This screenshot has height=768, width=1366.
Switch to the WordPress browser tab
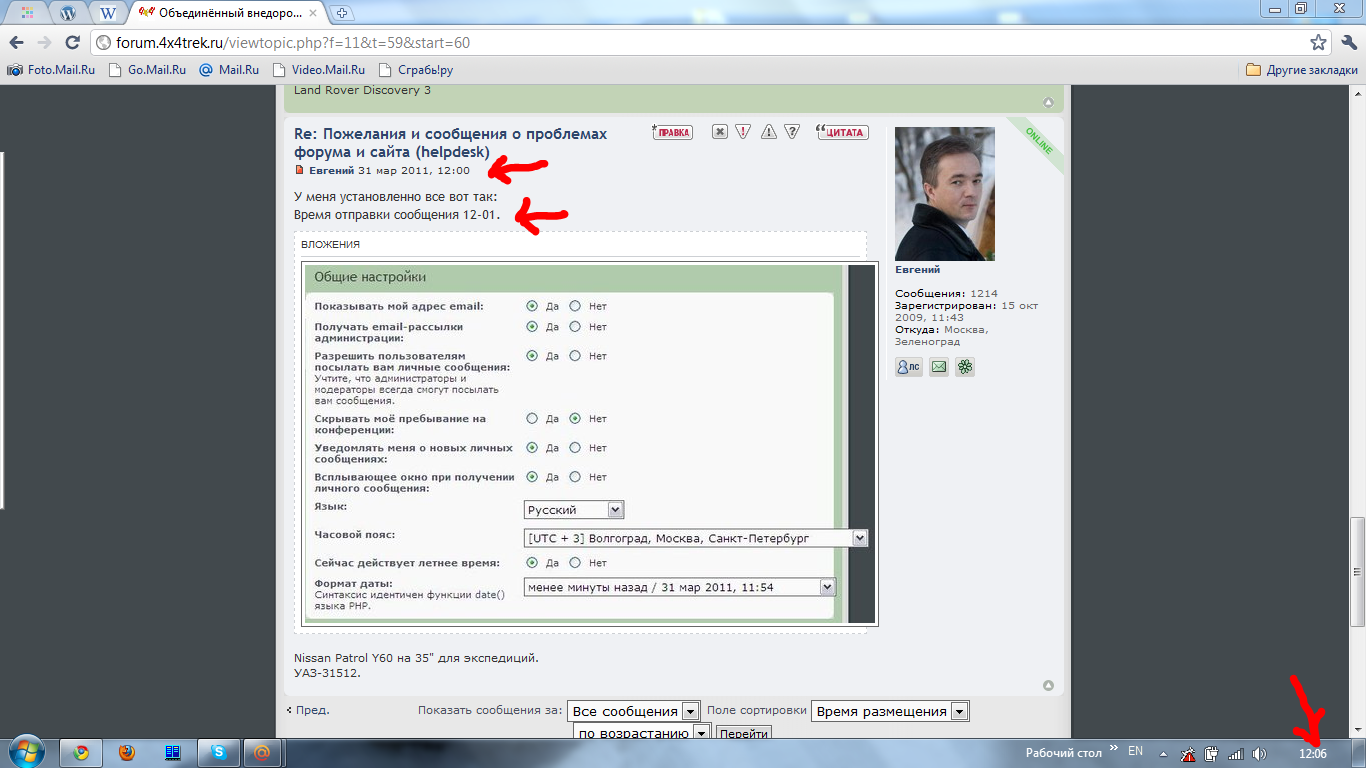68,13
